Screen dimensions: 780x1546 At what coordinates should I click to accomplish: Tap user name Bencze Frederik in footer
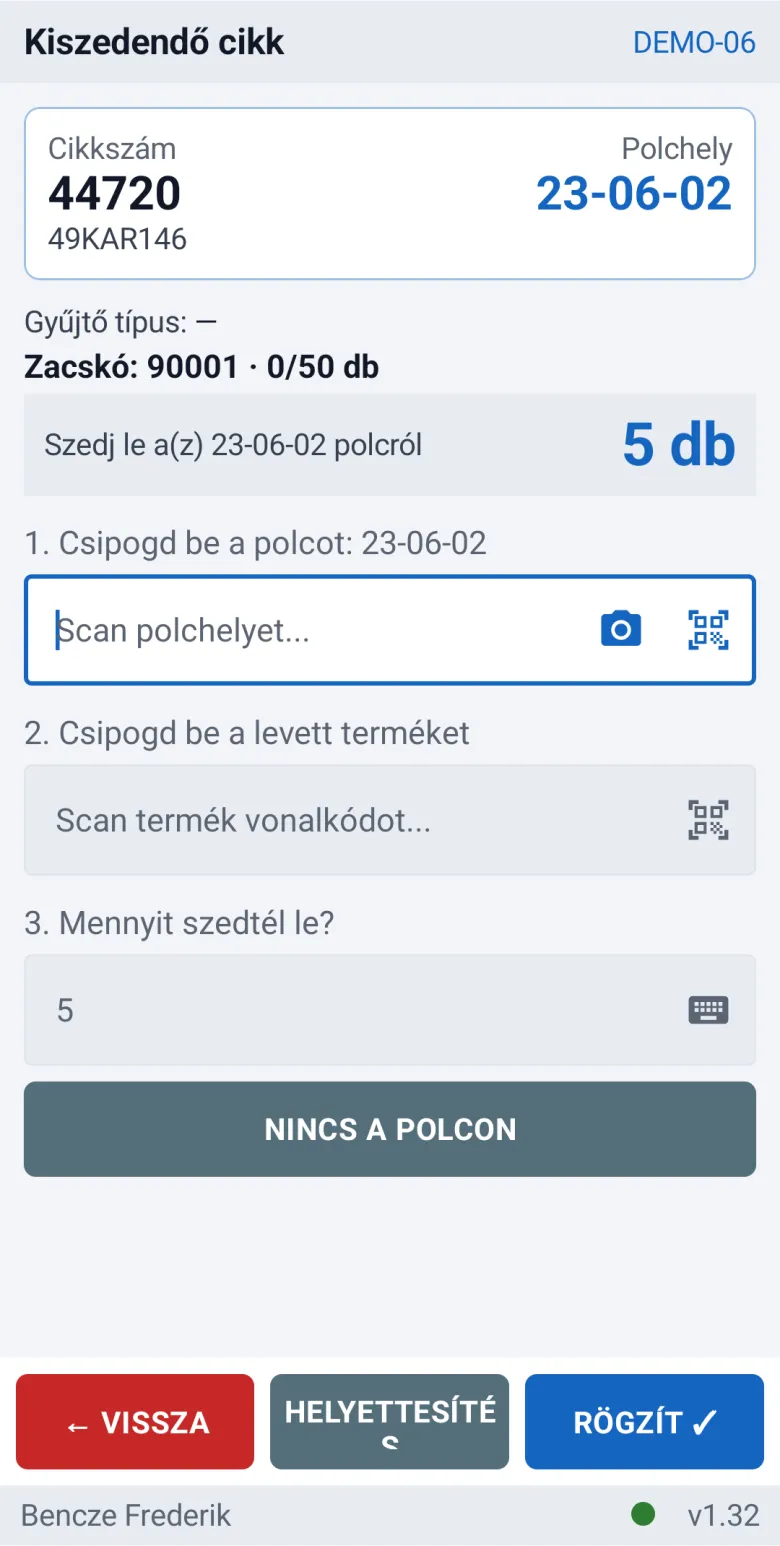(126, 1515)
